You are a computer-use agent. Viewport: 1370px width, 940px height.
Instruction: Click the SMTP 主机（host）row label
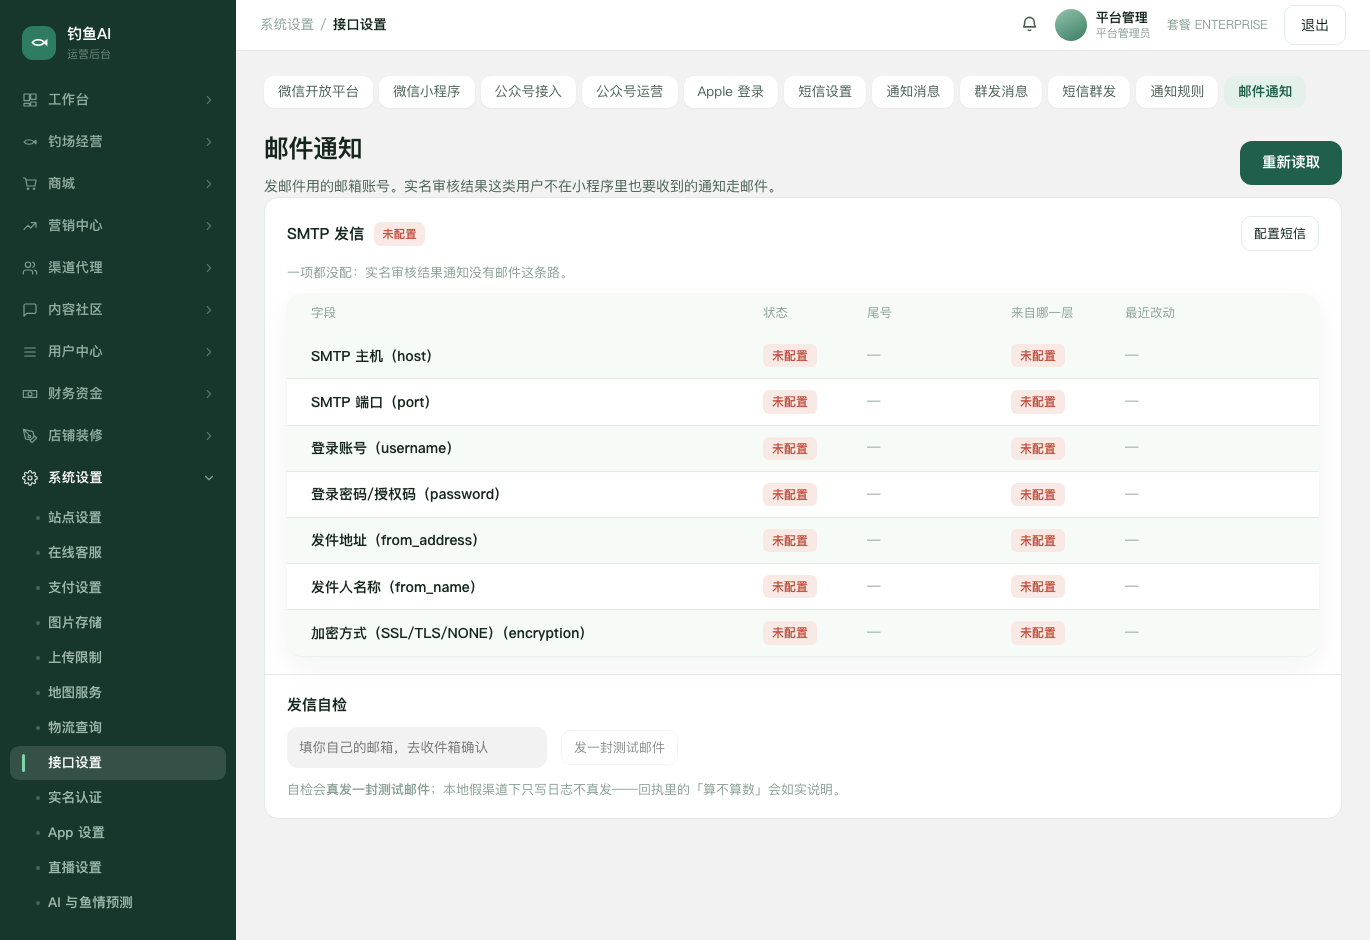[x=371, y=356]
